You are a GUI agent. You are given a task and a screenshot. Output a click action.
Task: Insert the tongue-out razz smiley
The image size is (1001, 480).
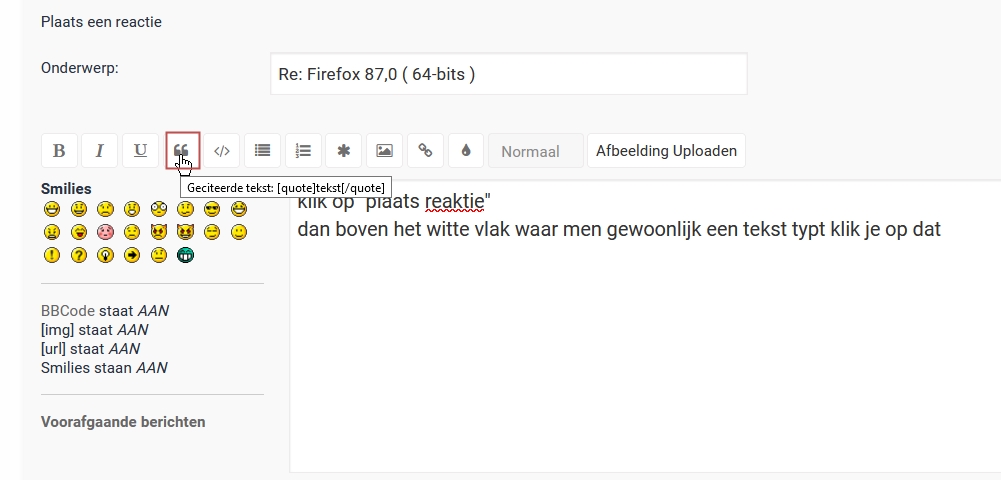tap(79, 232)
